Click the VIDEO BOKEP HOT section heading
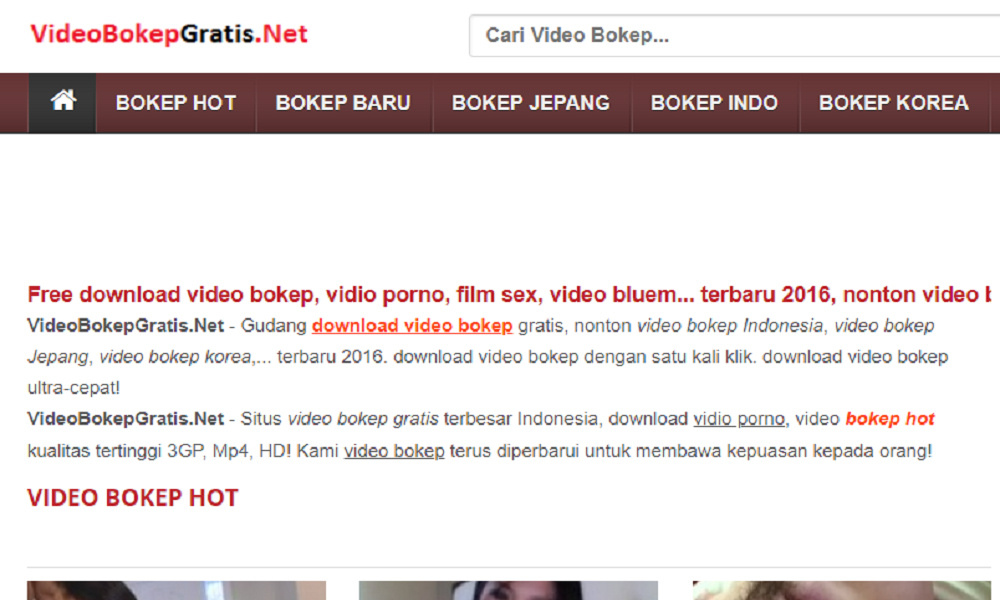1000x600 pixels. [x=133, y=497]
